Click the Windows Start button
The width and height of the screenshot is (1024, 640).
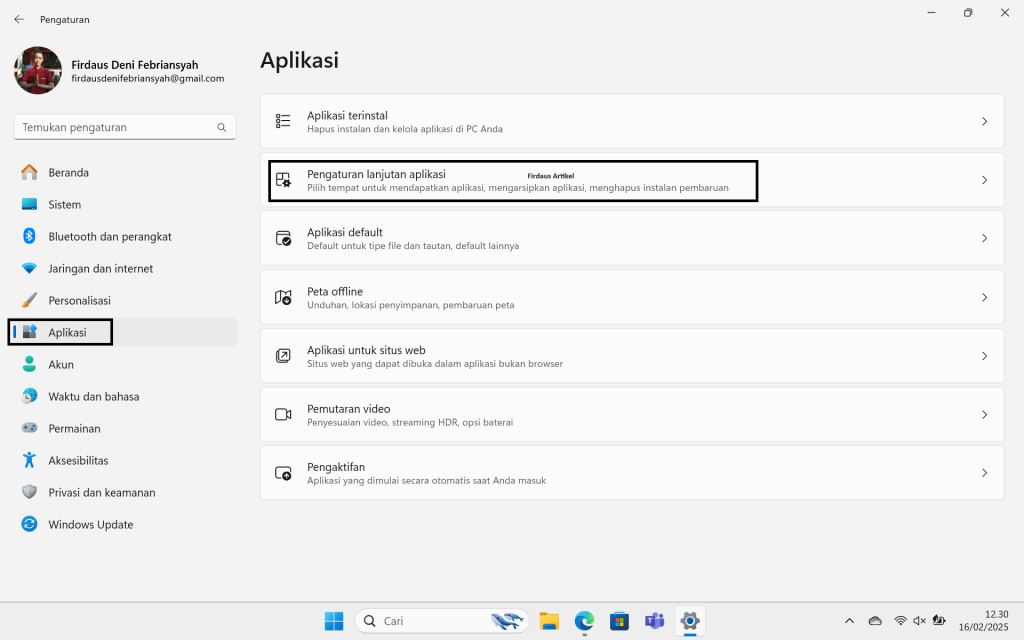coord(334,621)
